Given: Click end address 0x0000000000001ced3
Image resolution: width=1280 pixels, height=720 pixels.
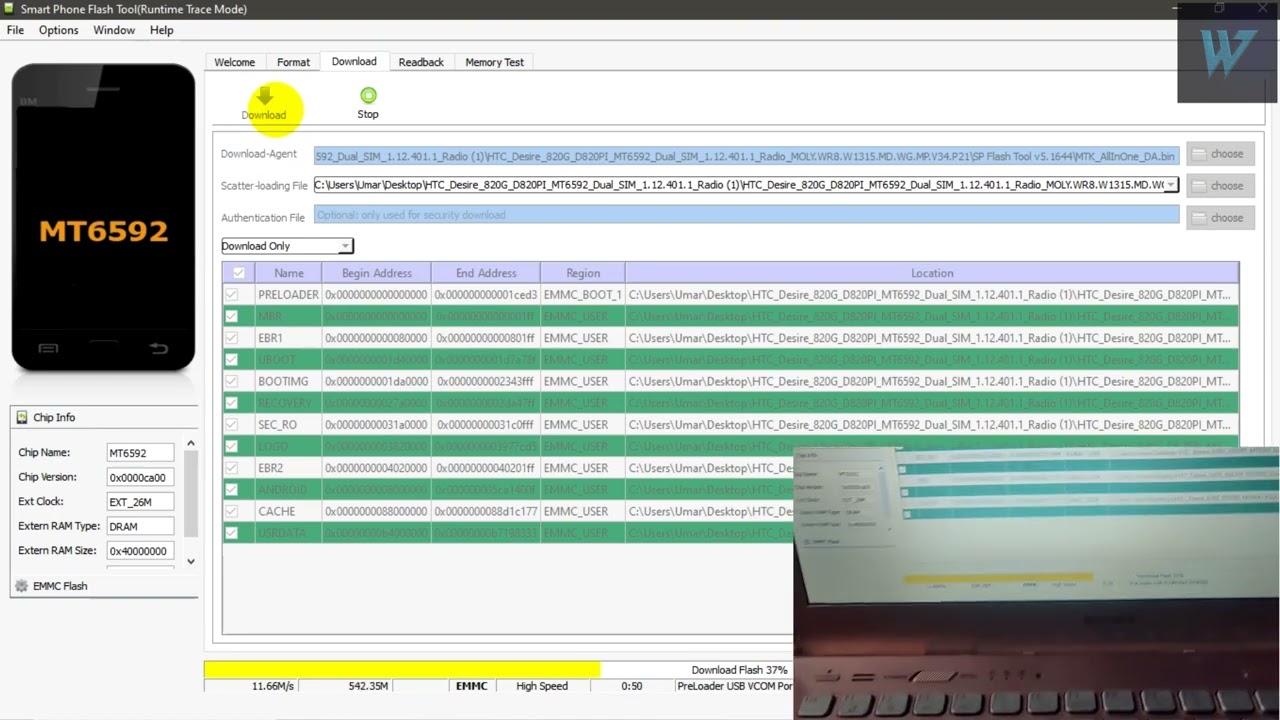Looking at the screenshot, I should pyautogui.click(x=486, y=295).
